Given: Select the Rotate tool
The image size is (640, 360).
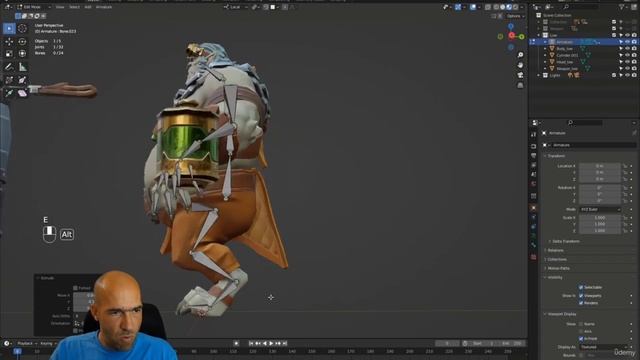Looking at the screenshot, I should click(x=22, y=42).
